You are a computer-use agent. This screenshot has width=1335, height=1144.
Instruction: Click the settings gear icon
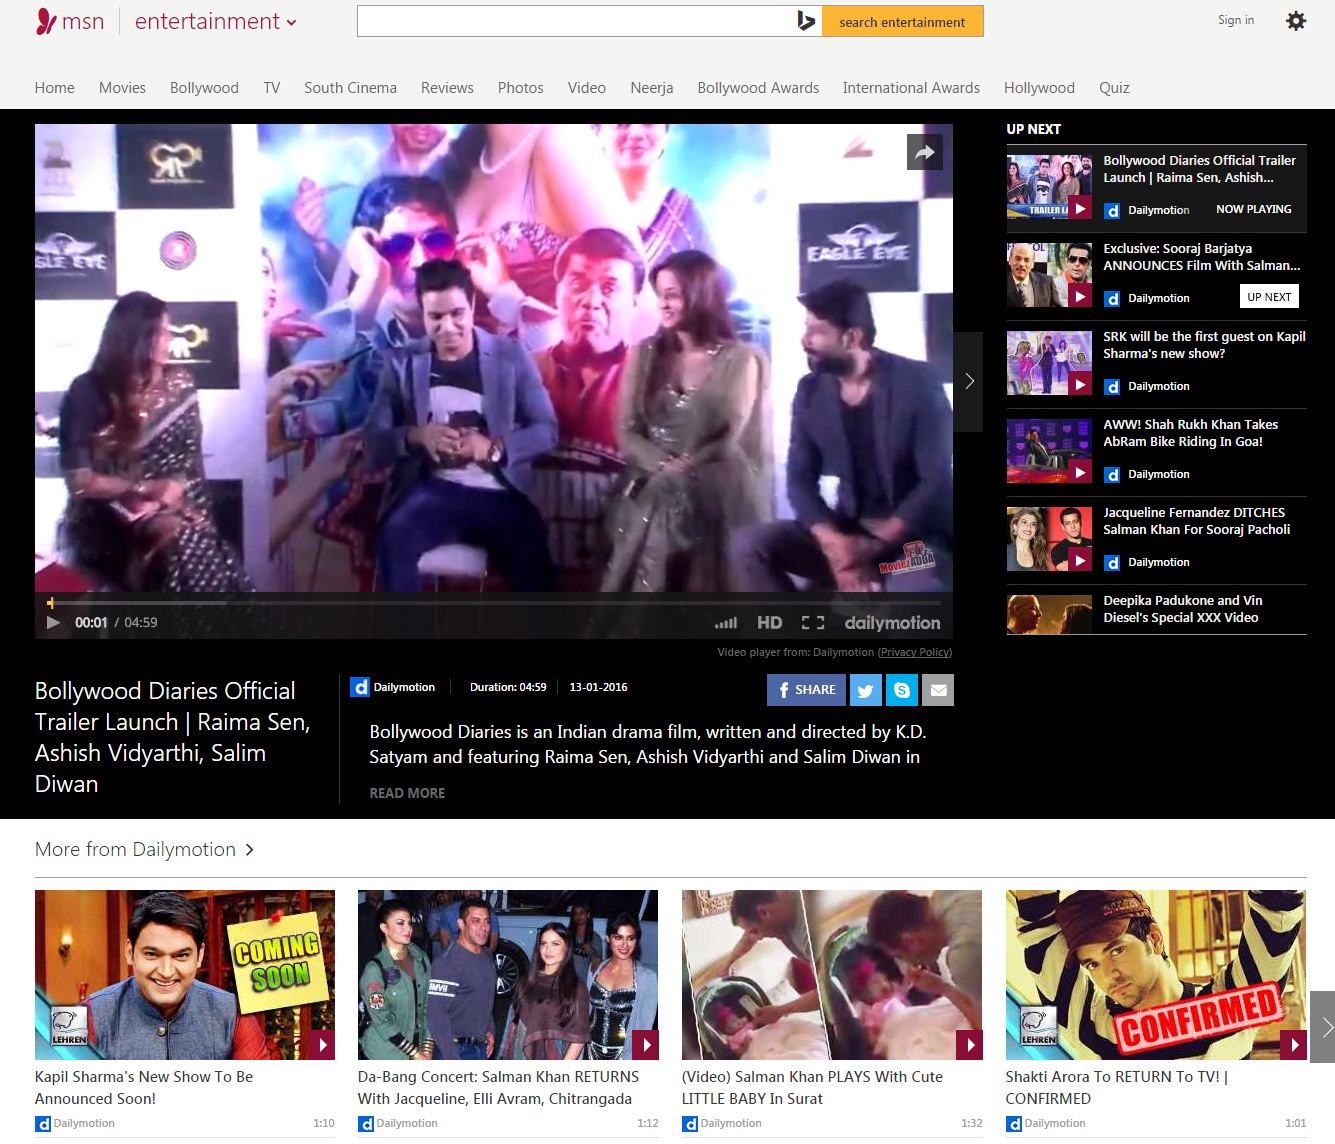[1295, 21]
